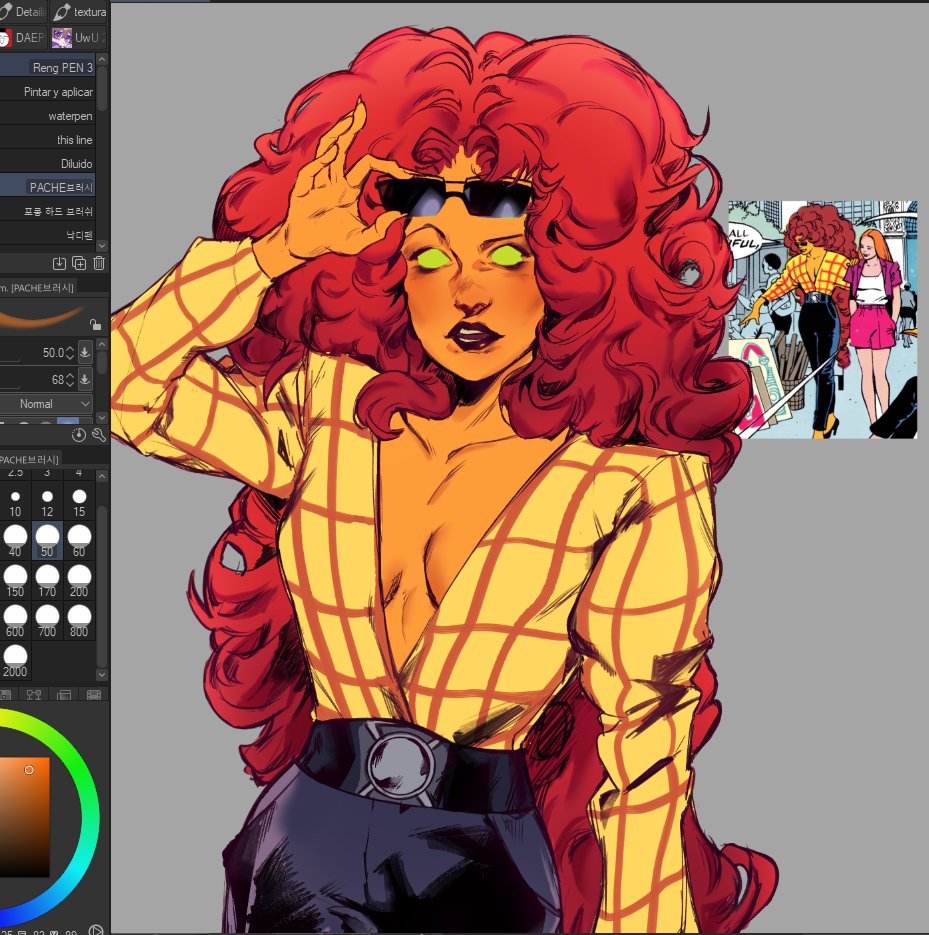Pick brush size preset 170
Image resolution: width=929 pixels, height=935 pixels.
[x=47, y=581]
